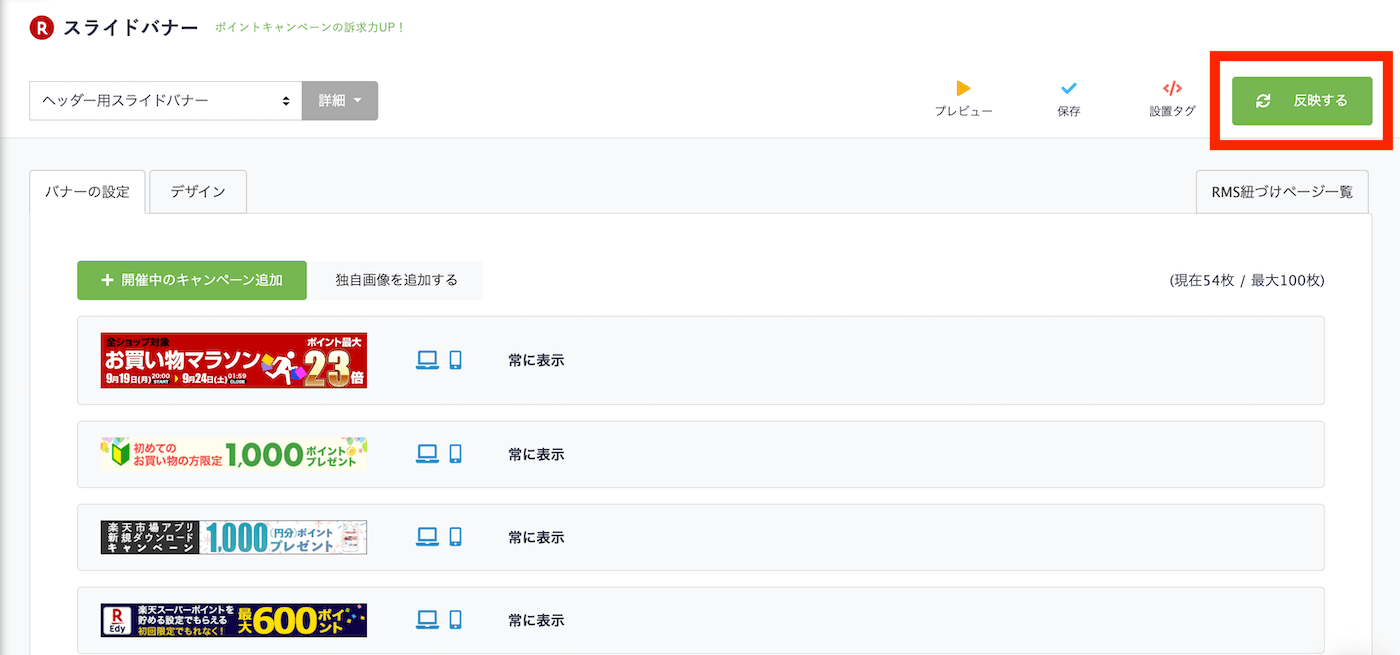
Task: Click the plus icon on 開催中のキャンペーン追加
Action: [107, 280]
